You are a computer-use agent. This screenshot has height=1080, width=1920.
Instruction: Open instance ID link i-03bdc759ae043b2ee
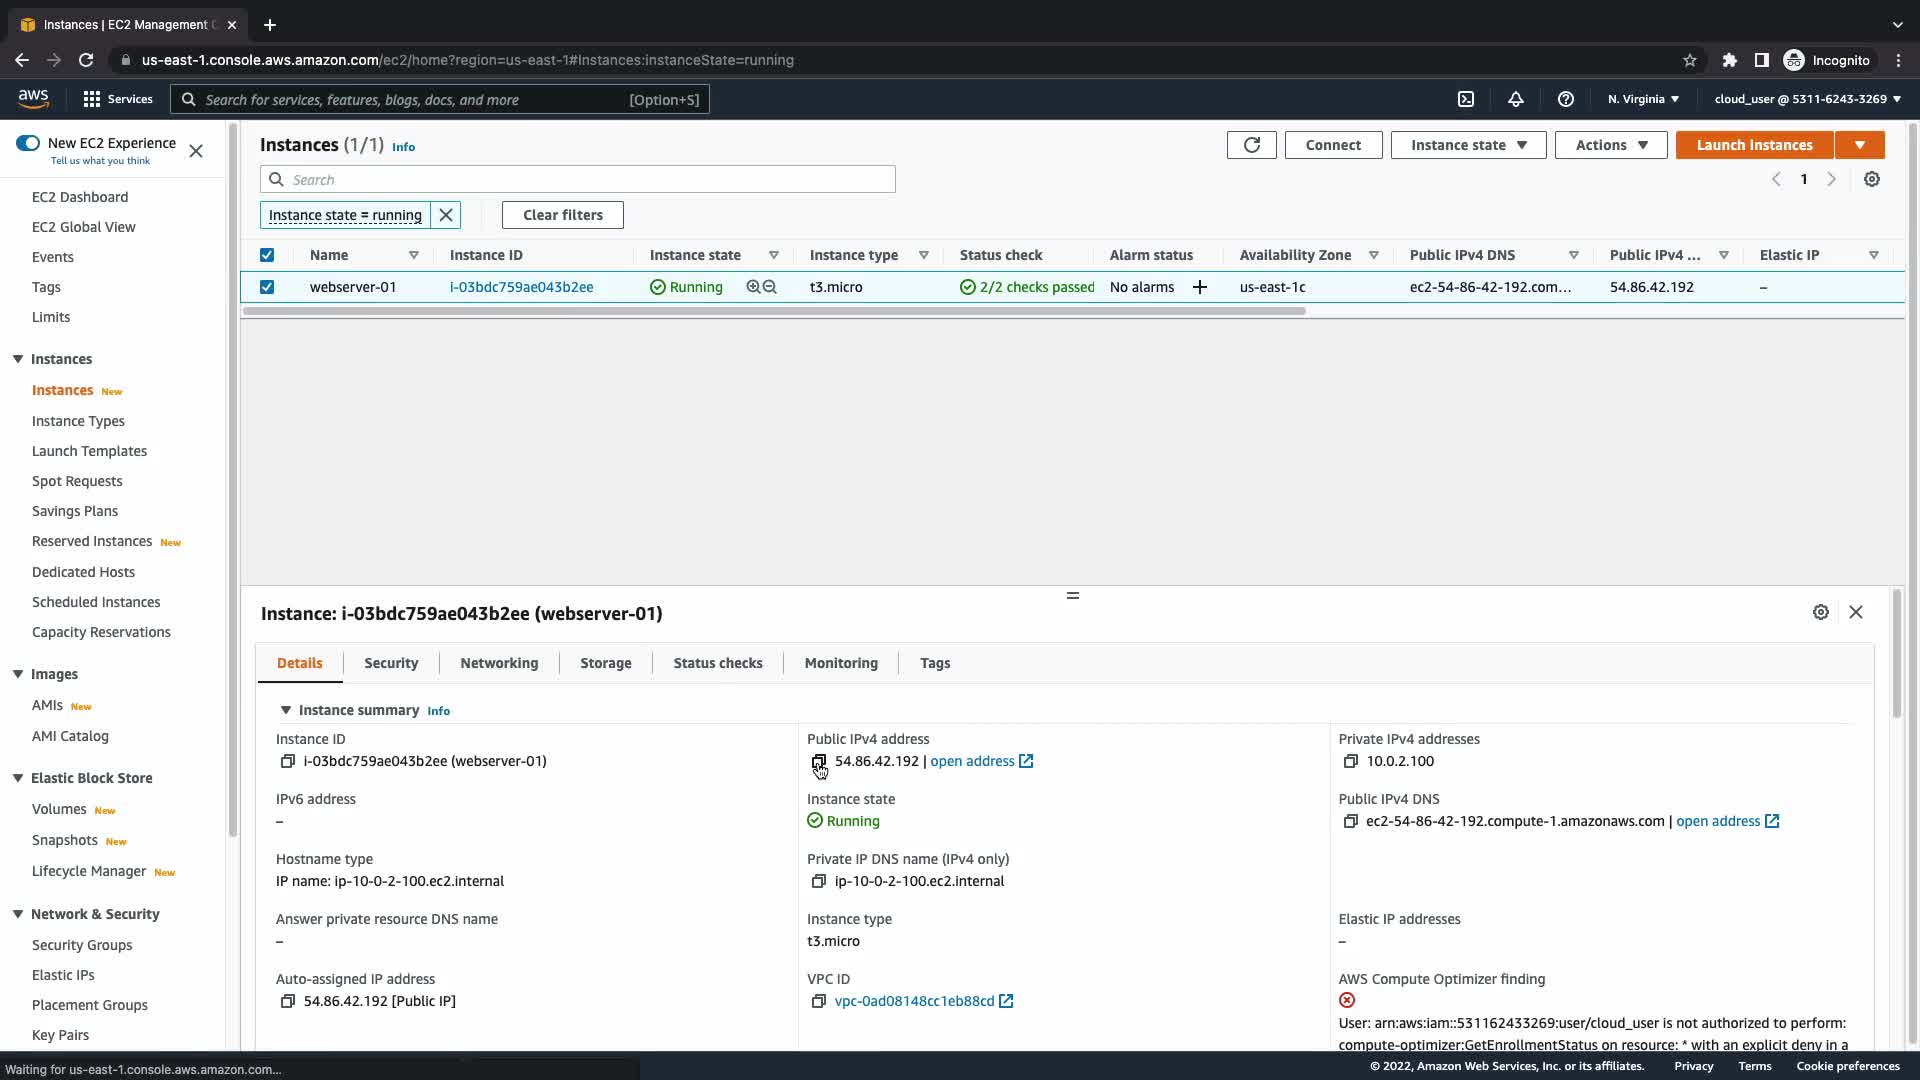coord(521,287)
